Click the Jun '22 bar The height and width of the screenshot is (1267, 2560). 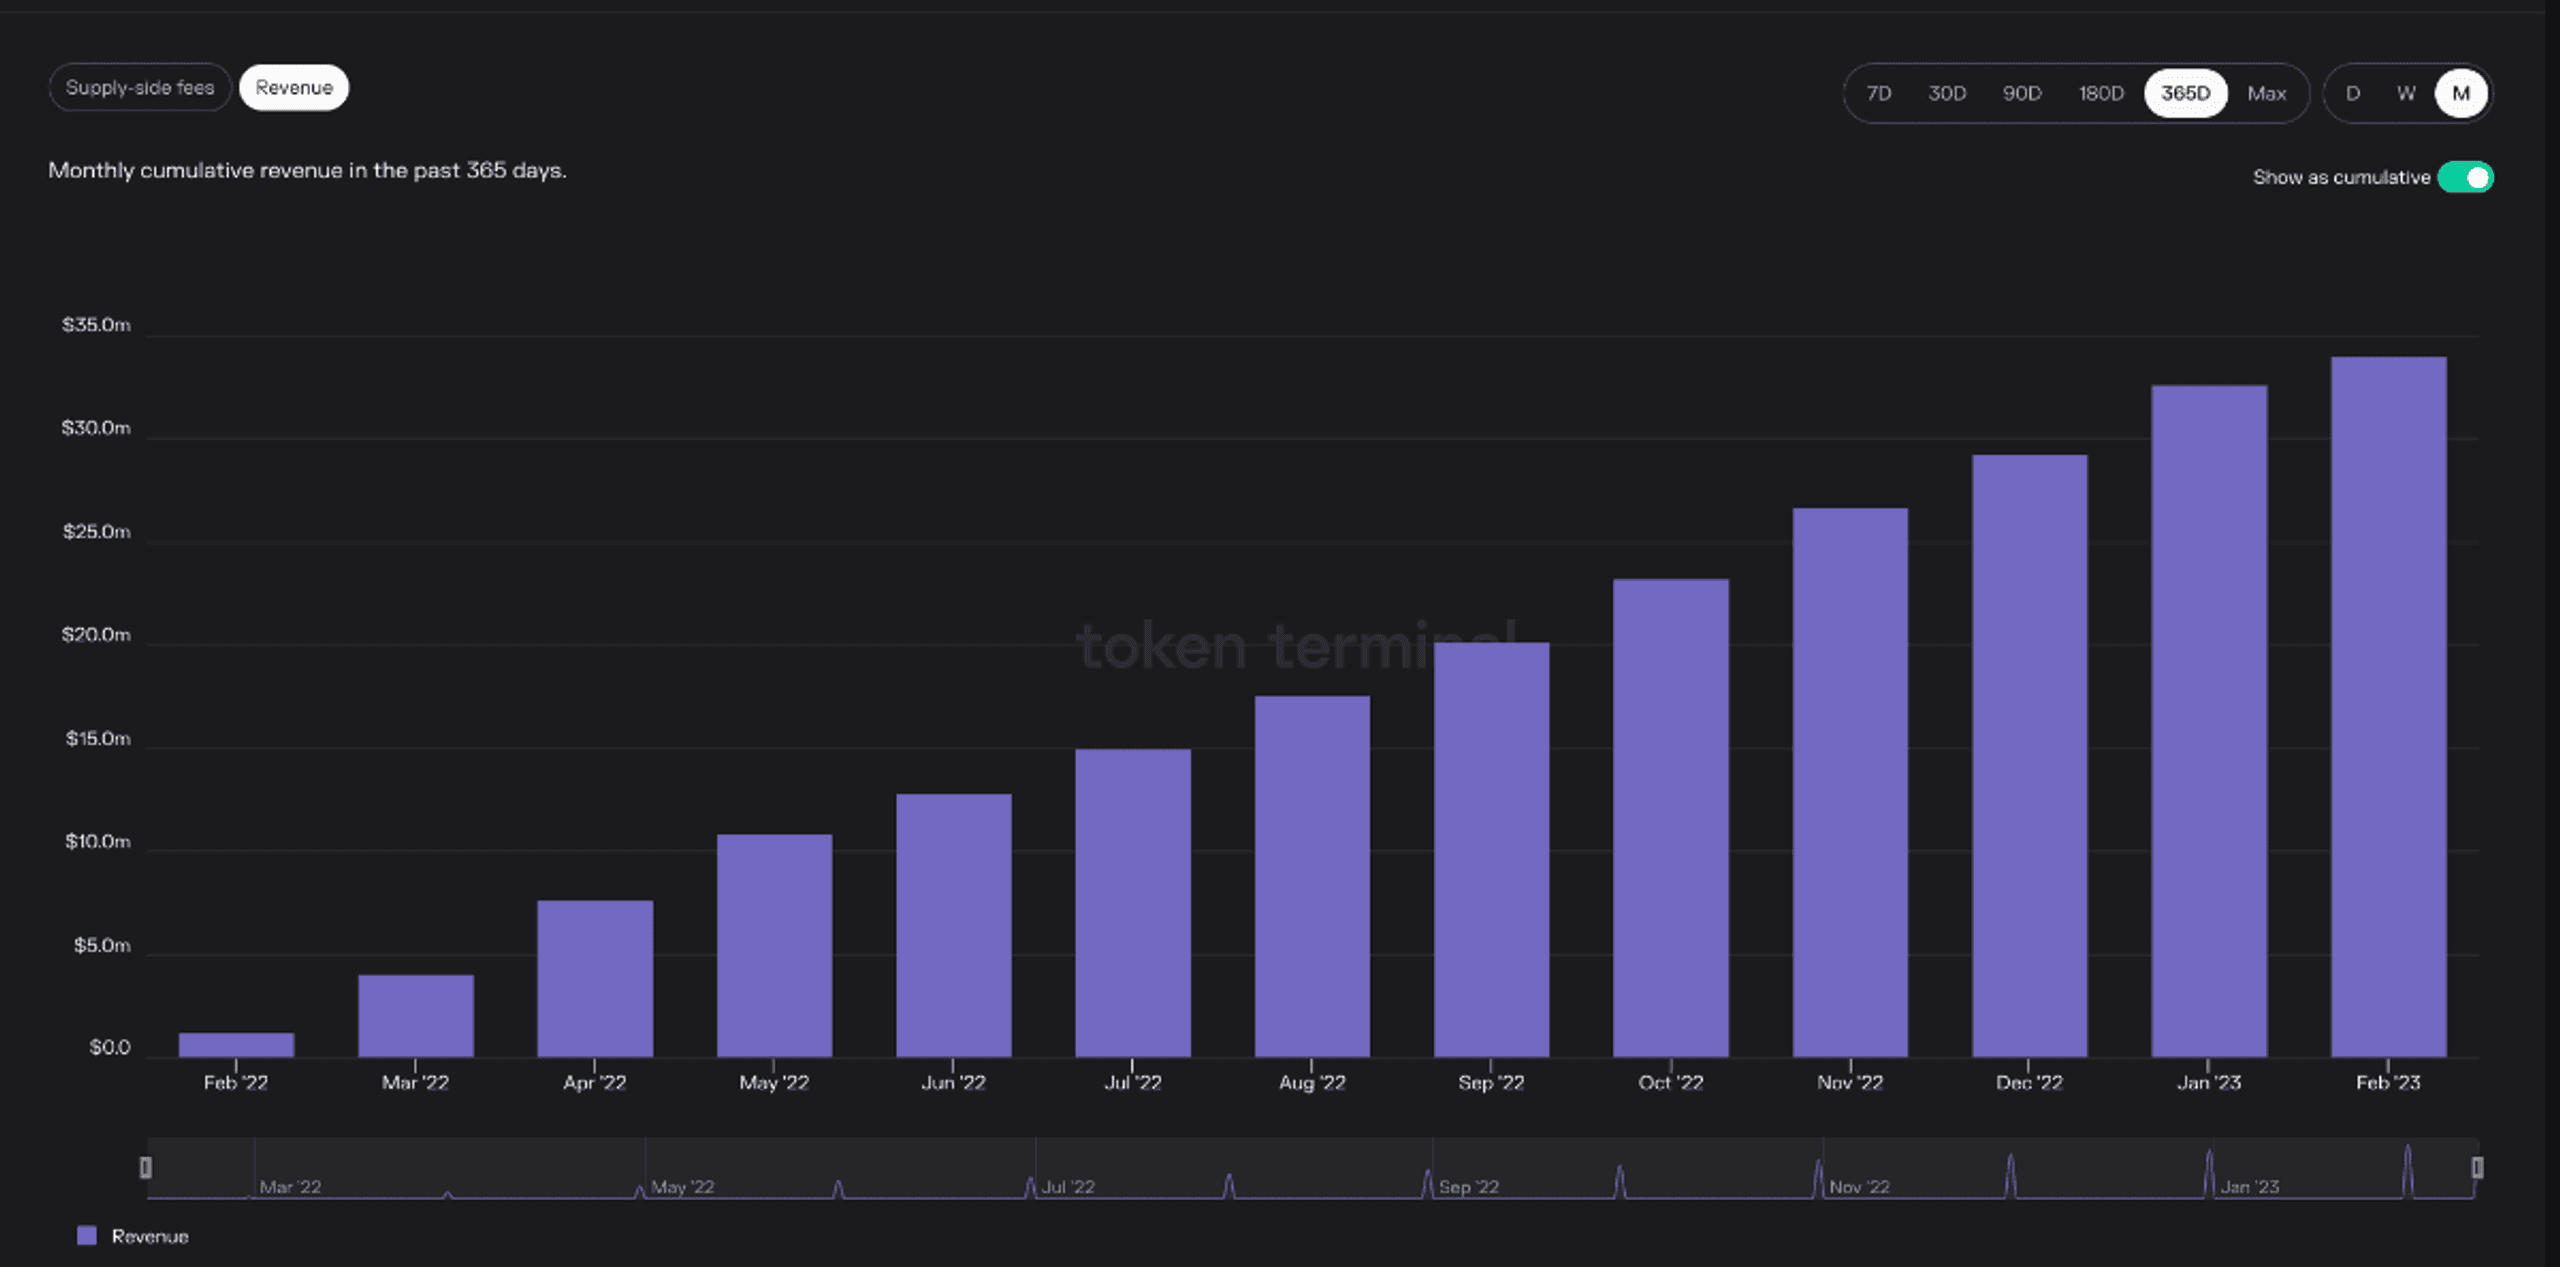click(x=954, y=926)
